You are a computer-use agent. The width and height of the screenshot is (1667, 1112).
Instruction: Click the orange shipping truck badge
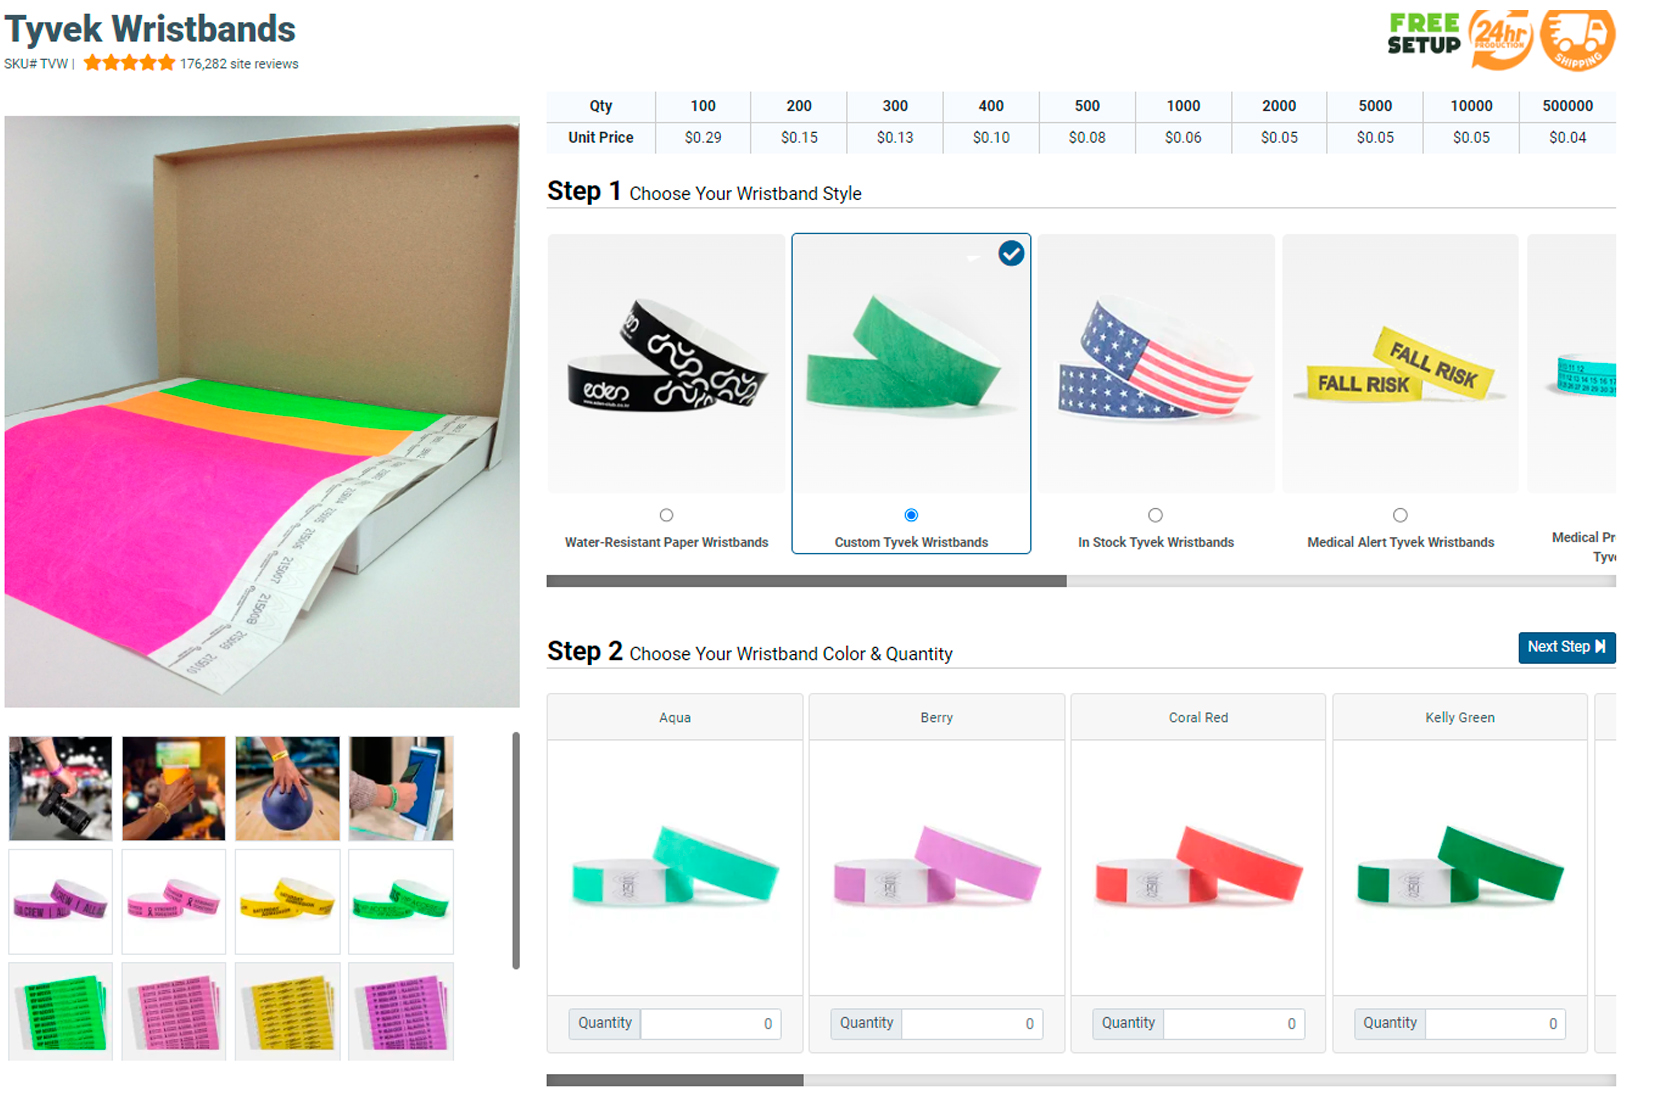pyautogui.click(x=1578, y=39)
